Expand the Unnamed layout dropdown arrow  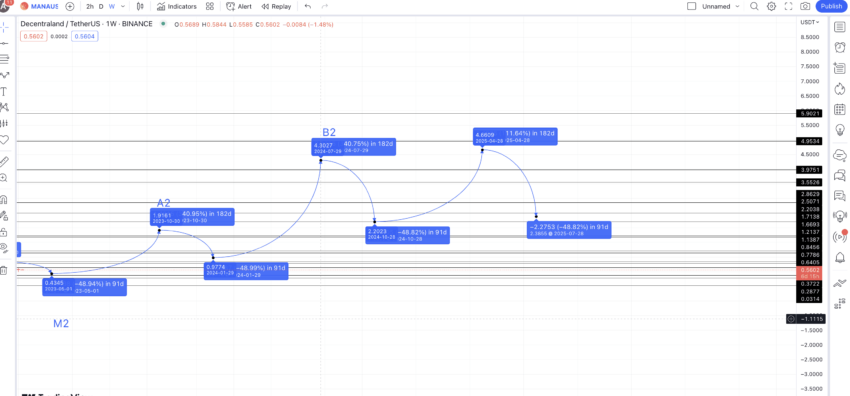pos(737,7)
